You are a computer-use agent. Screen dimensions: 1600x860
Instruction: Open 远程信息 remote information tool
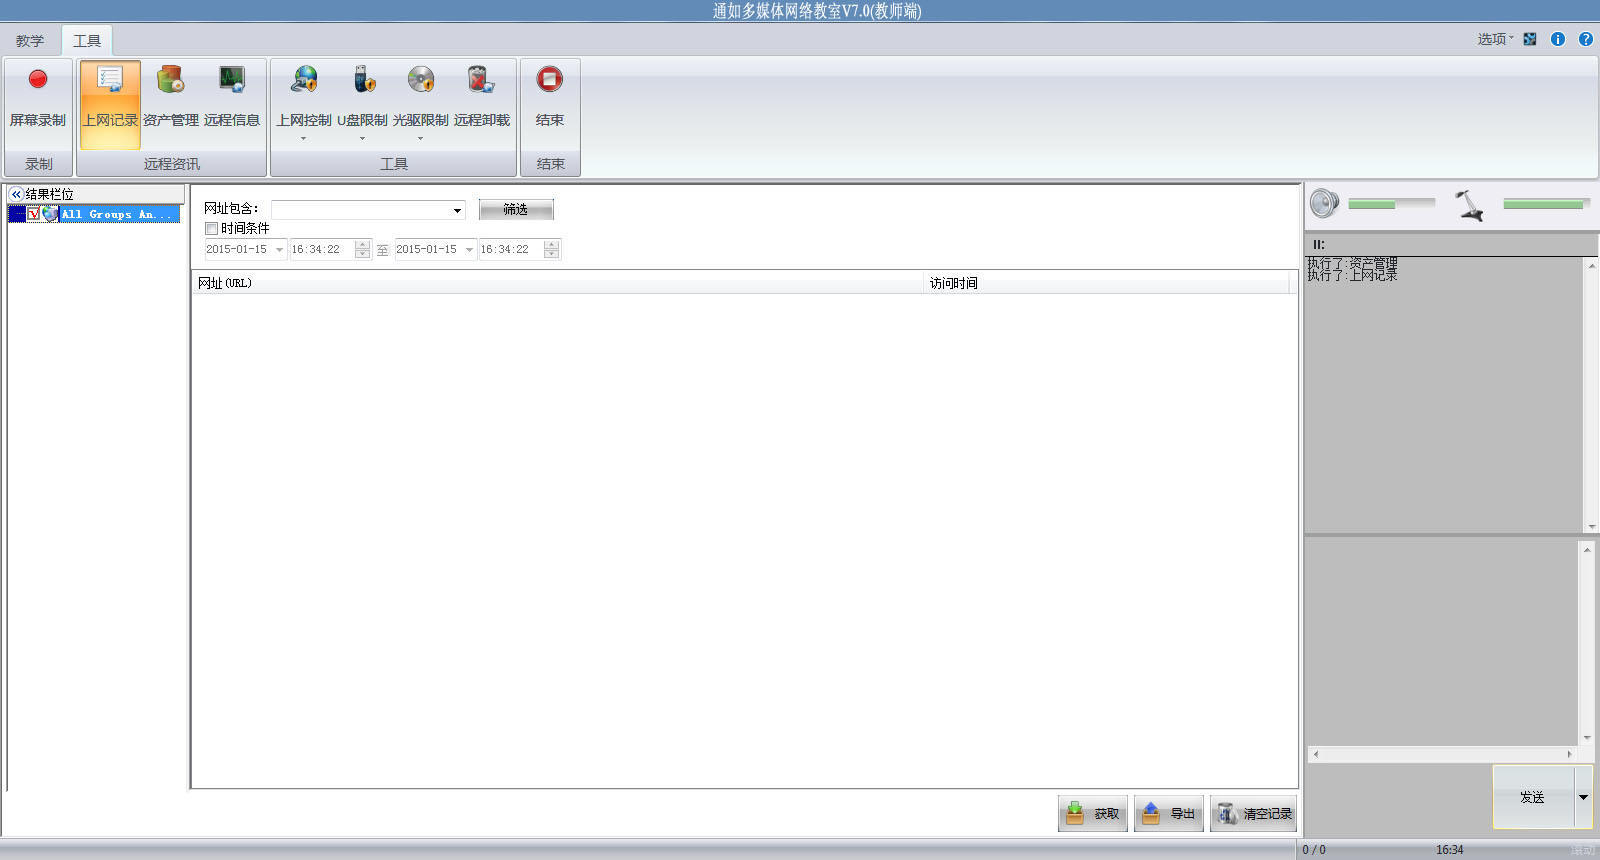pos(232,81)
